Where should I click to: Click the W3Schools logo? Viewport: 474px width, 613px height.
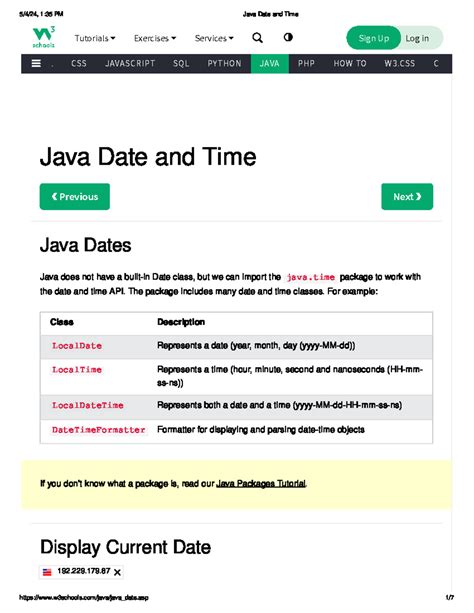[44, 37]
